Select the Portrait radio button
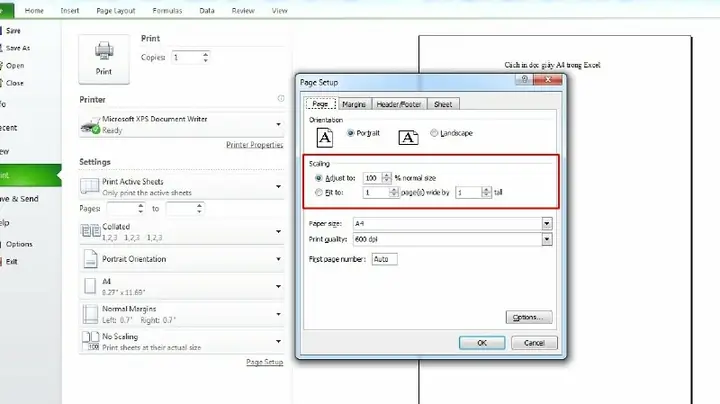 tap(351, 133)
